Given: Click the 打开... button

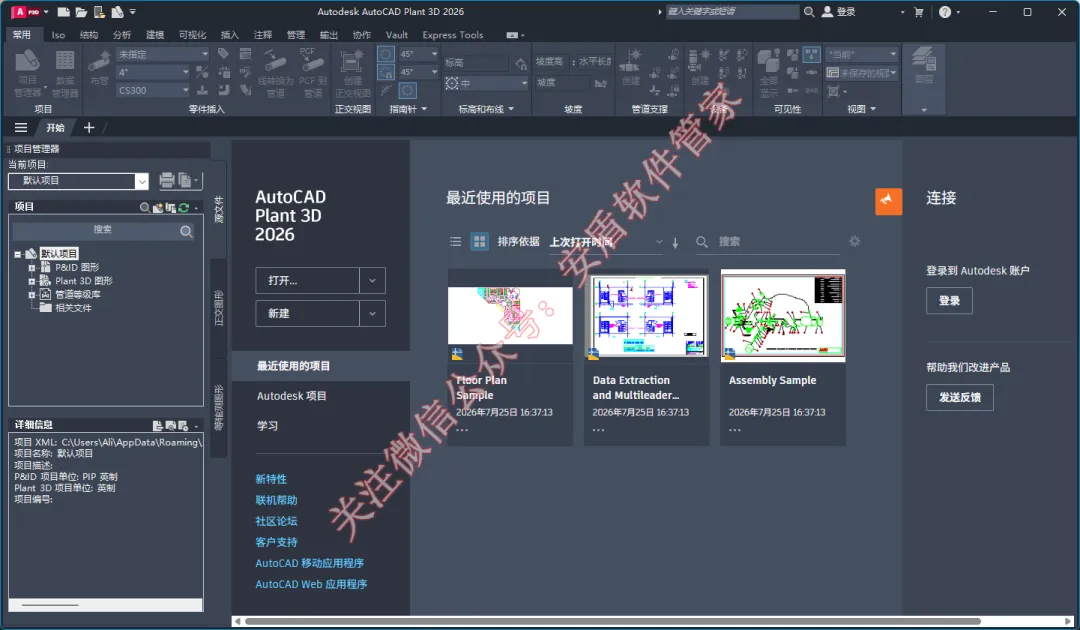Looking at the screenshot, I should [307, 280].
